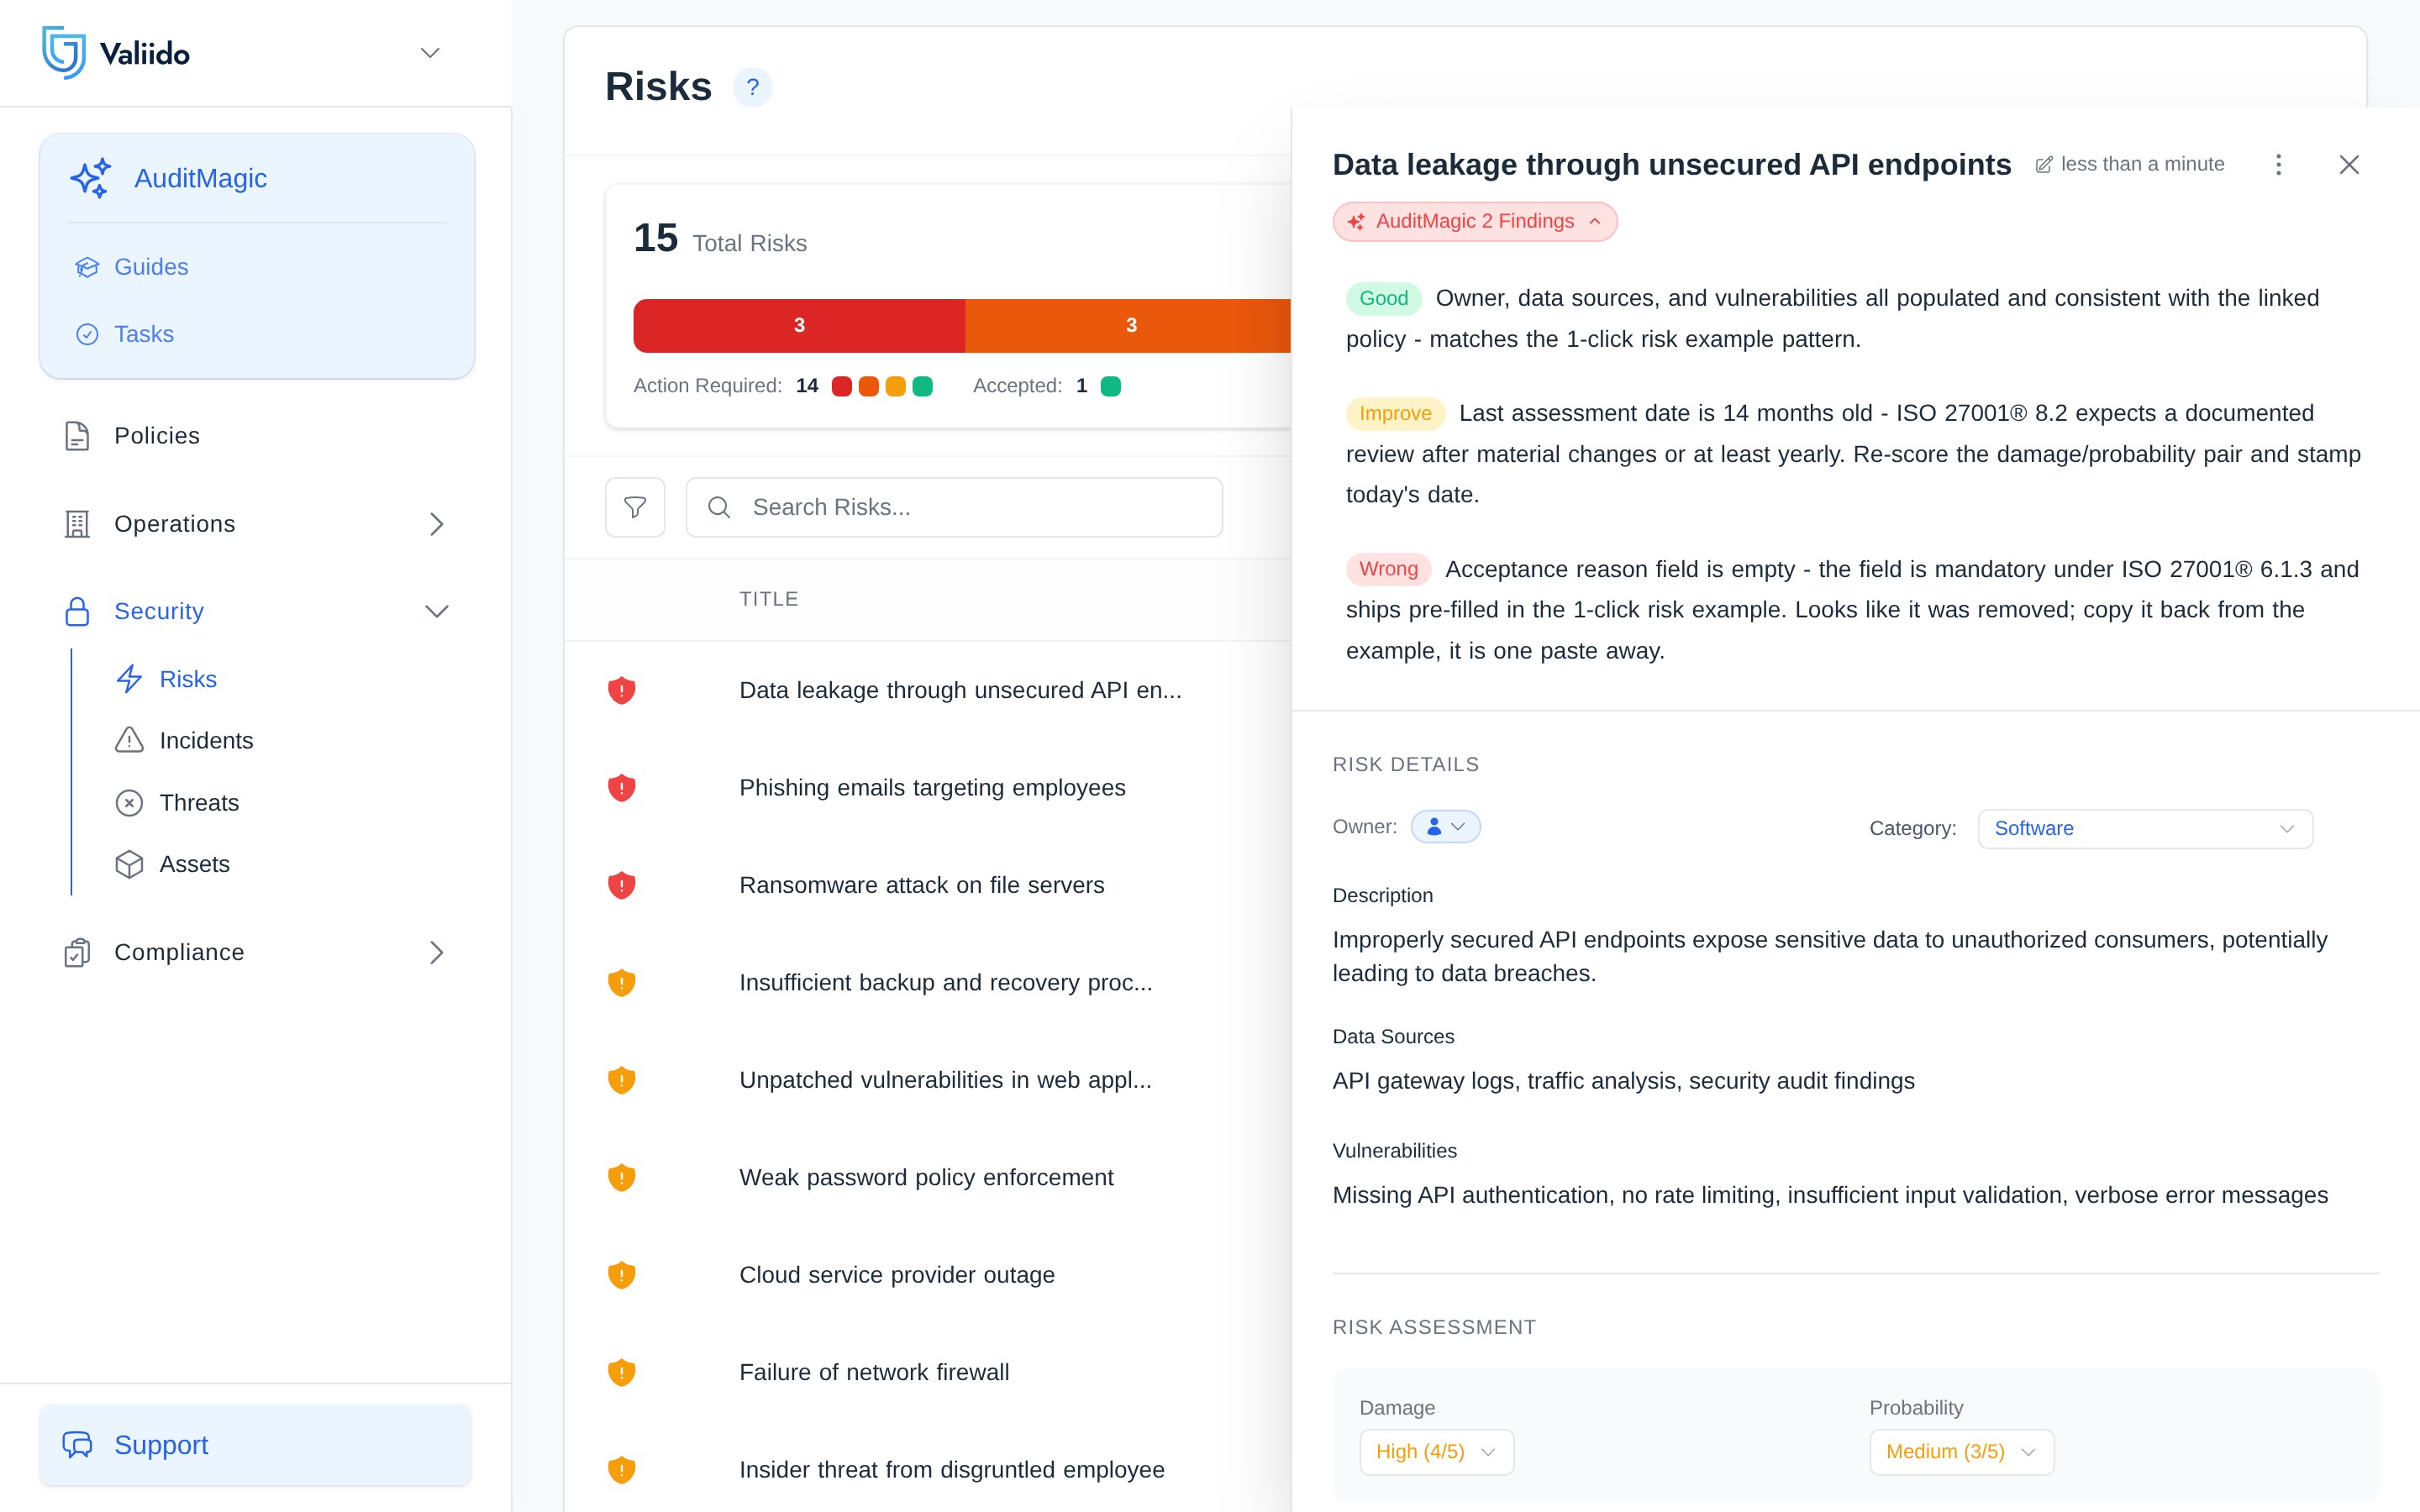The width and height of the screenshot is (2420, 1512).
Task: Open the Category Software dropdown
Action: pyautogui.click(x=2145, y=829)
